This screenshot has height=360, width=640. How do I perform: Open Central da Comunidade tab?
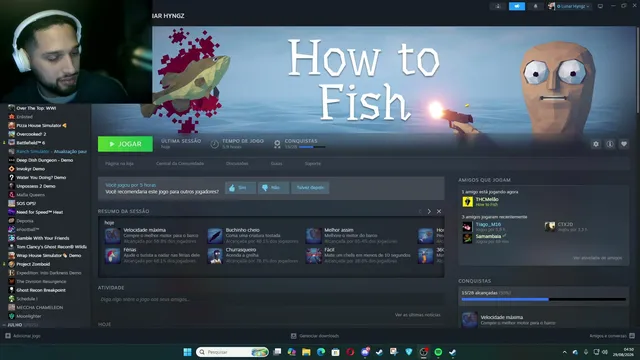[180, 163]
